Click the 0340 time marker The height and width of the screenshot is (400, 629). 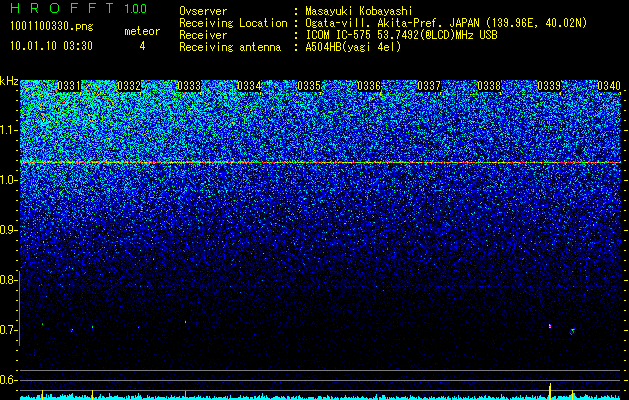pyautogui.click(x=609, y=86)
